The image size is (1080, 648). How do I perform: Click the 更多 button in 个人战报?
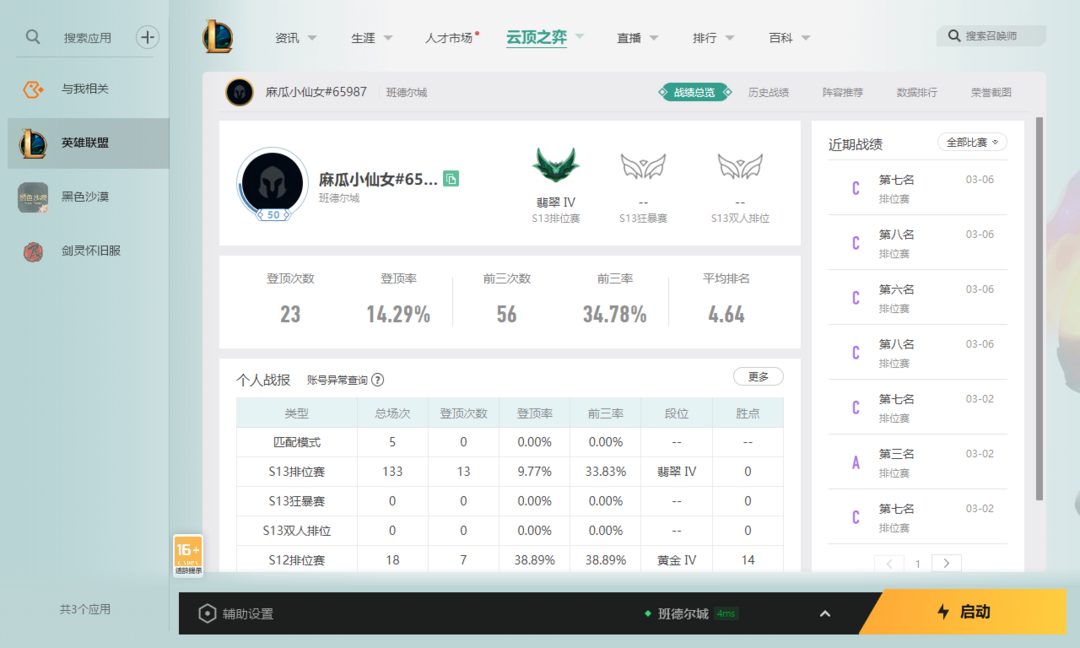click(758, 377)
